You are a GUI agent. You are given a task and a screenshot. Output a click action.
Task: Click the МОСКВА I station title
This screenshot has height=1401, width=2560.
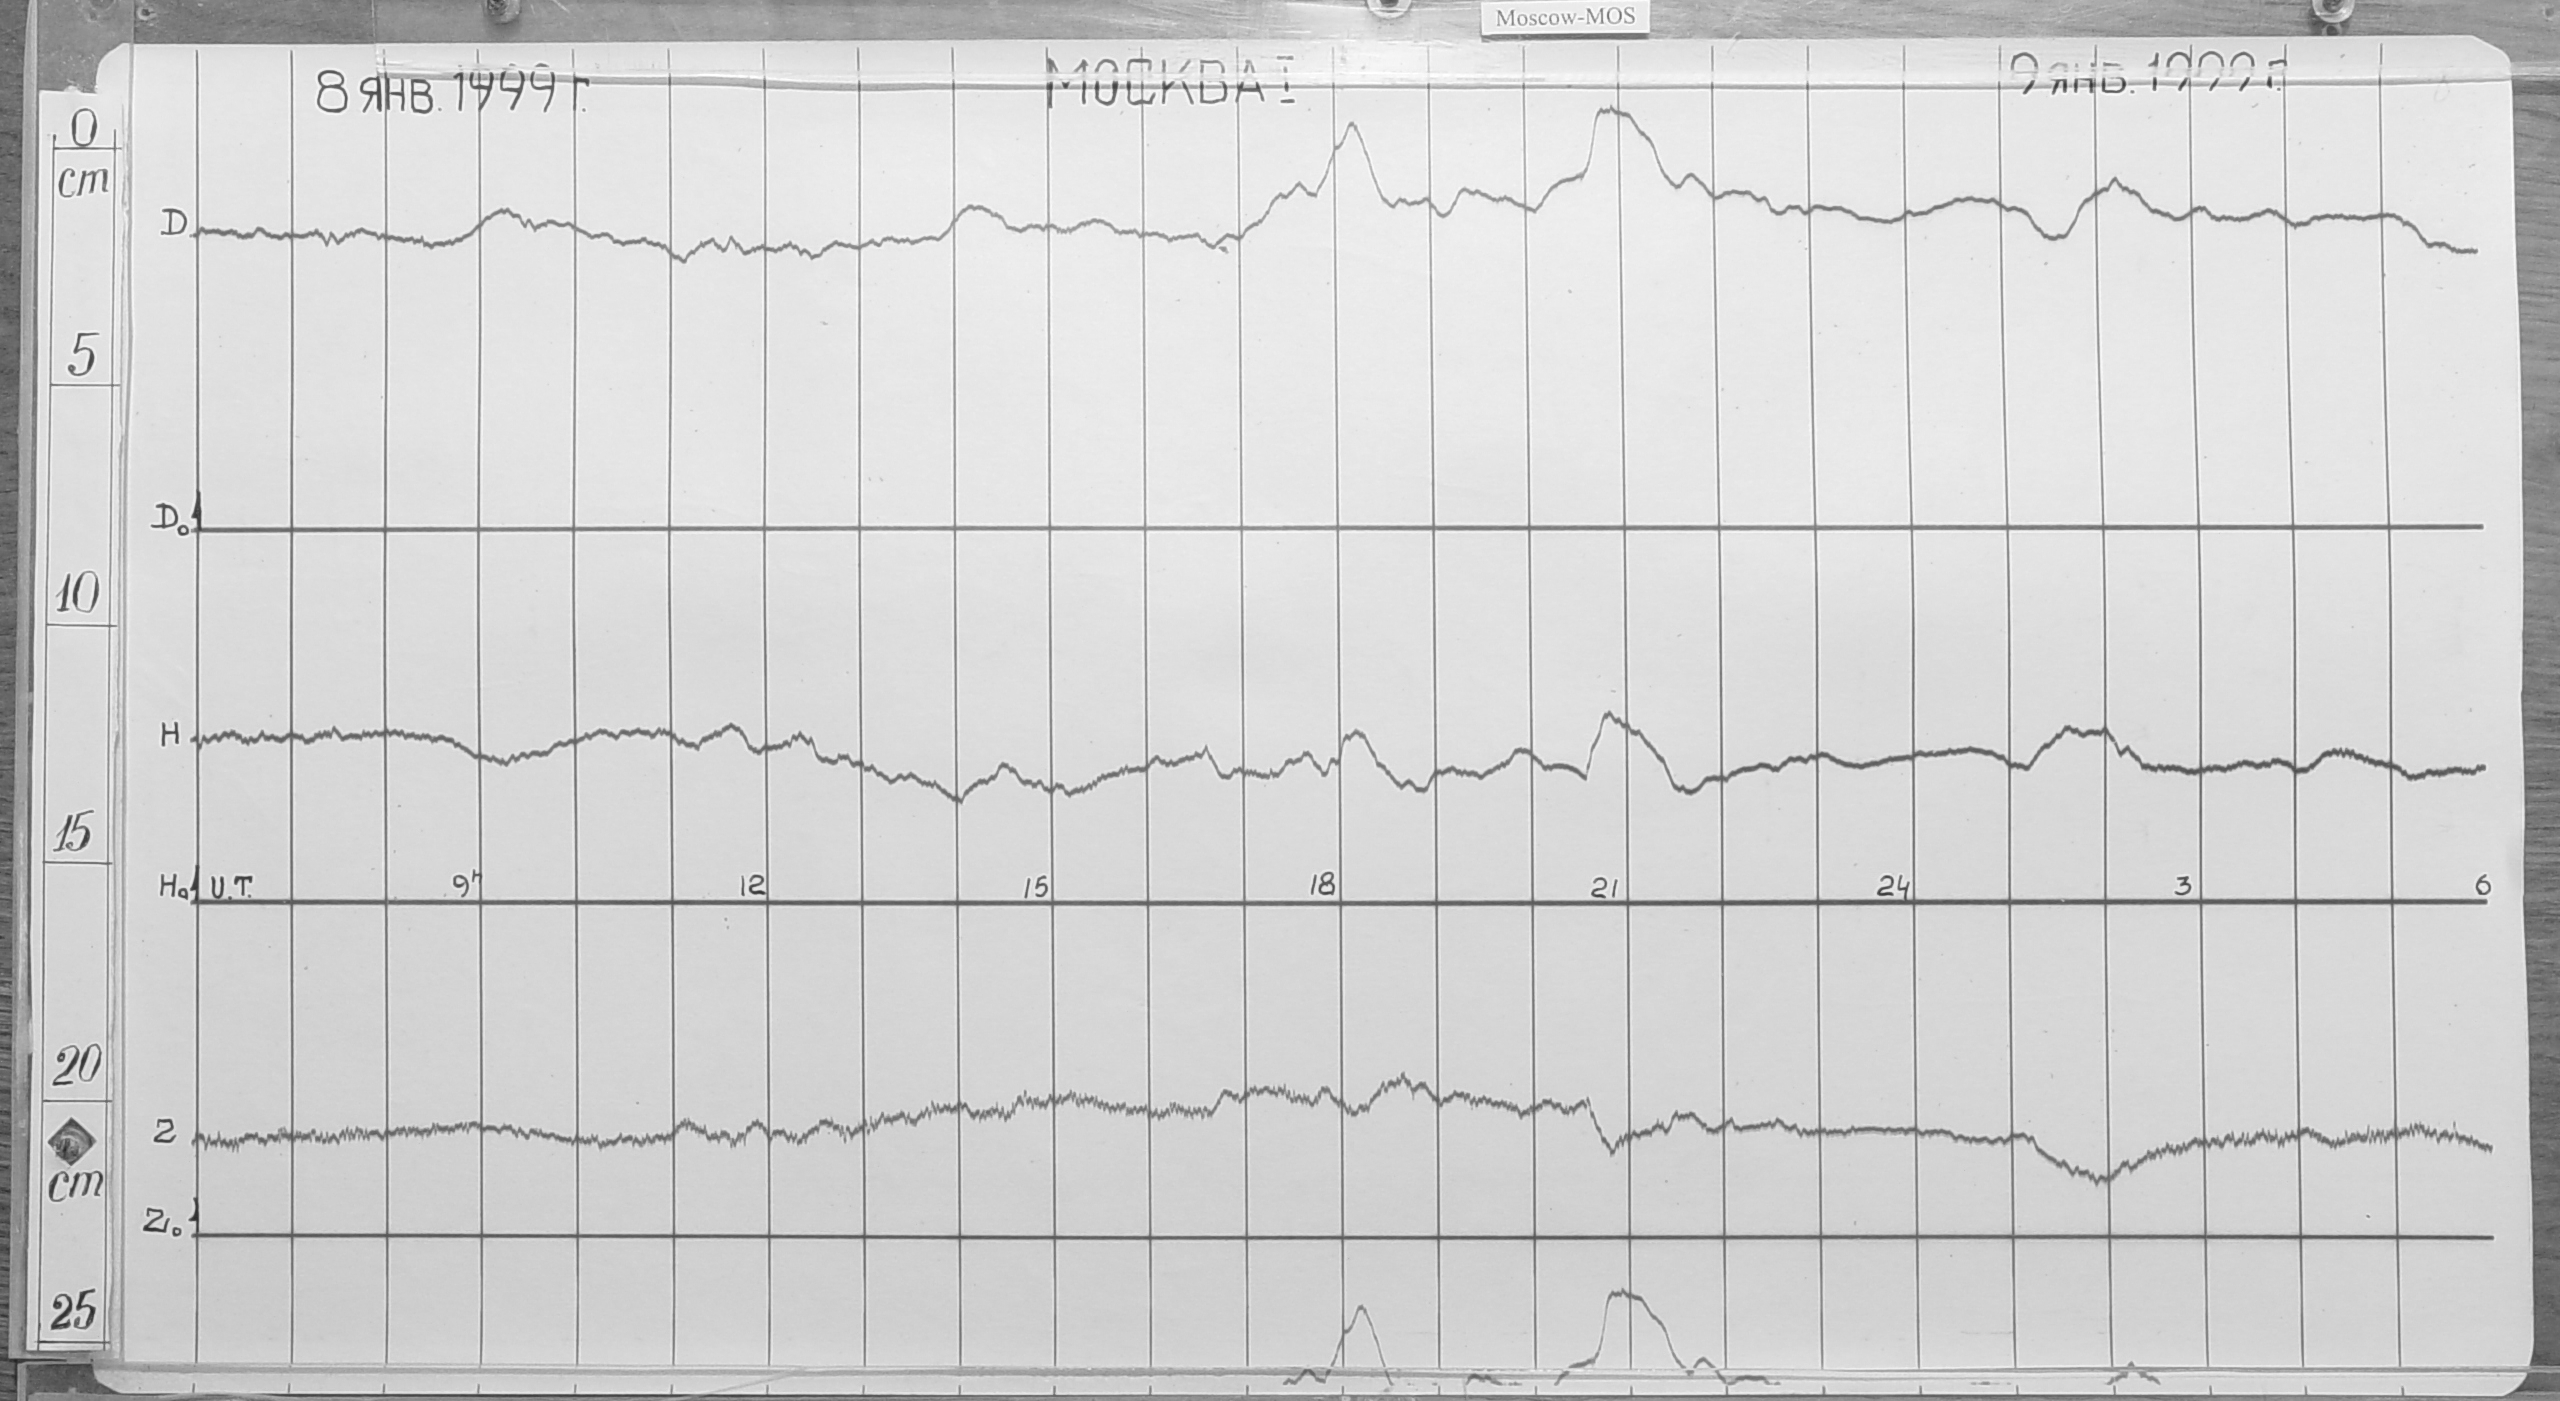tap(1169, 81)
